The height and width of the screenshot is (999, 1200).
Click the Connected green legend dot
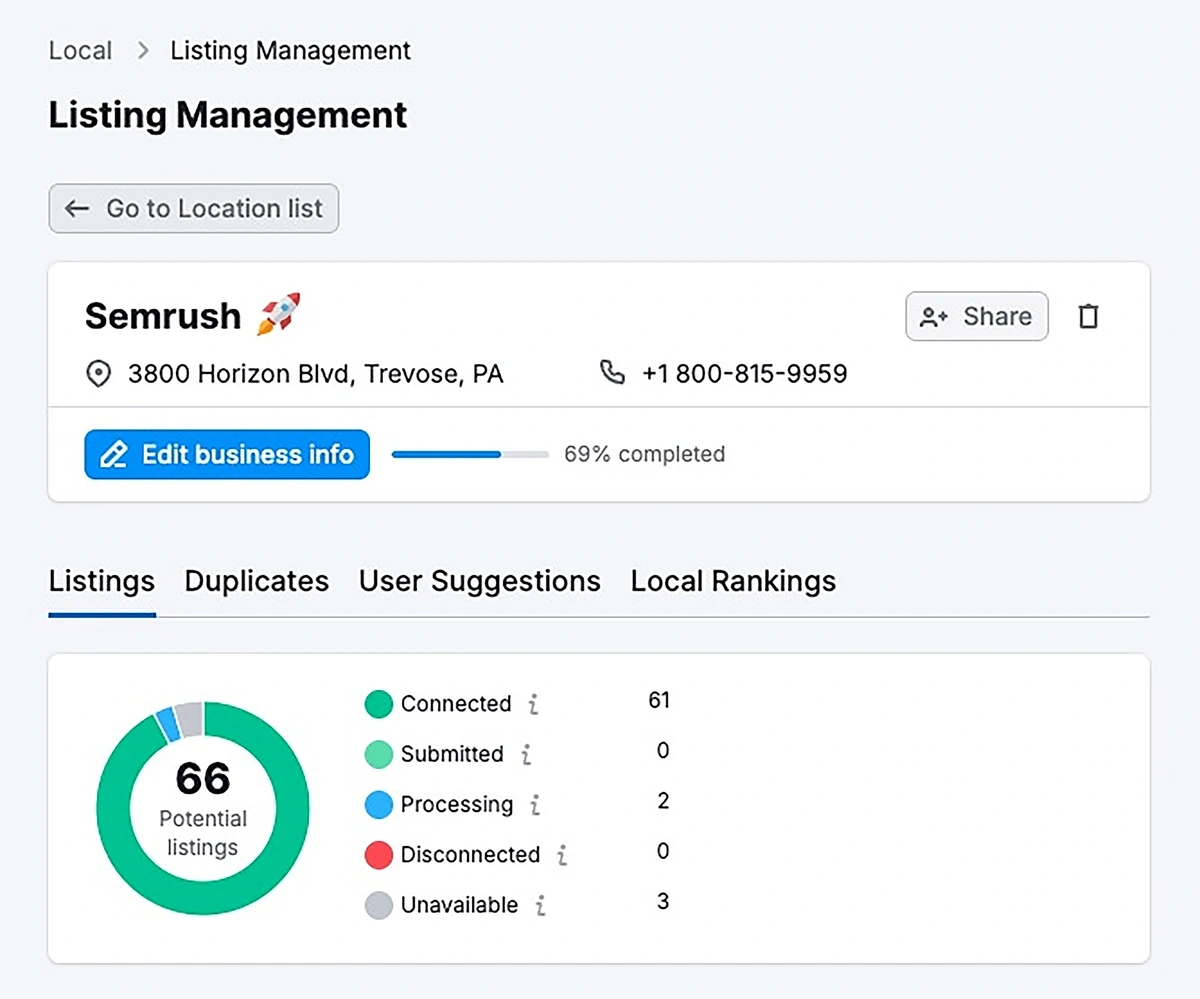click(x=379, y=704)
